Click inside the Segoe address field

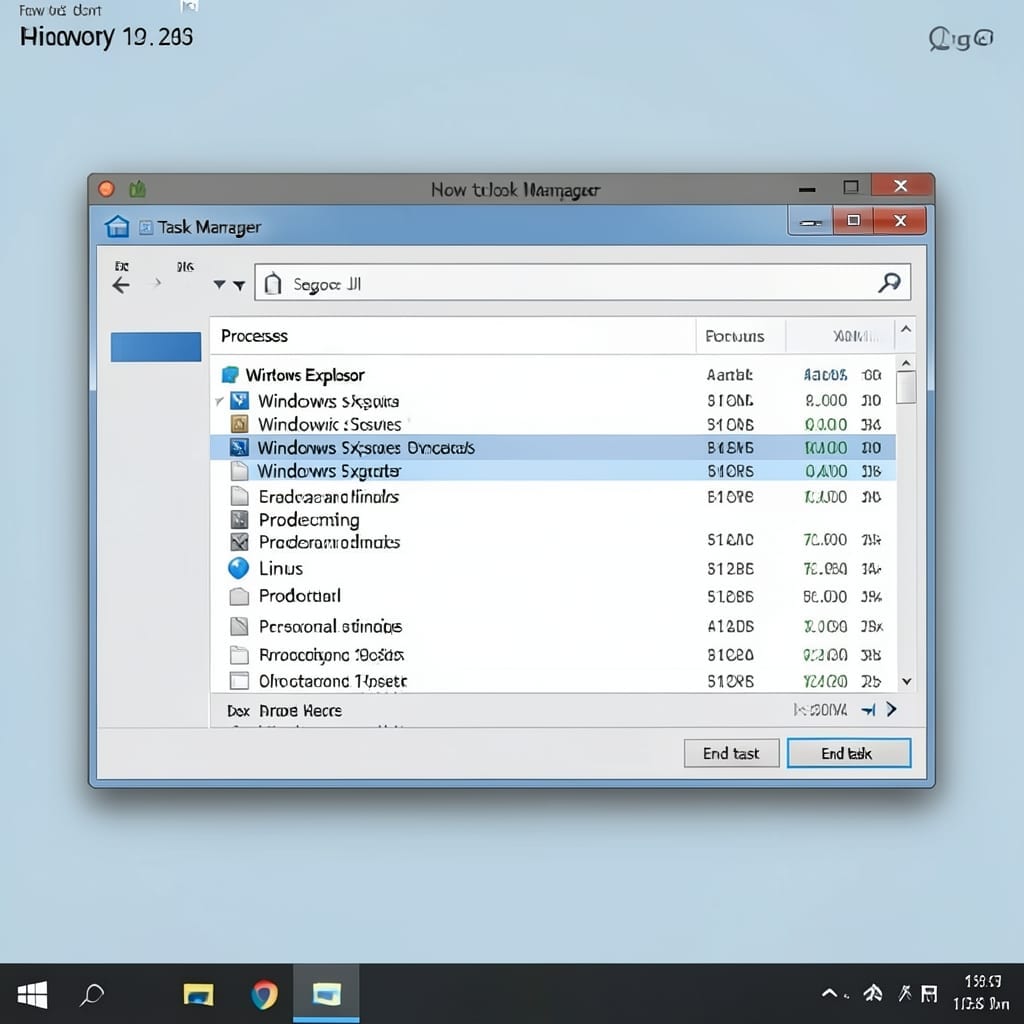click(x=583, y=283)
